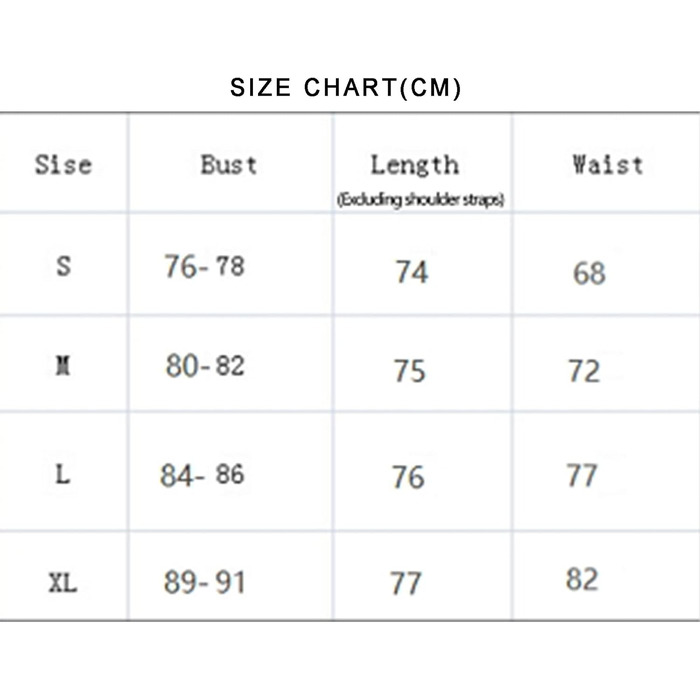Click the 89-91 bust measurement
Viewport: 700px width, 700px height.
(x=204, y=582)
